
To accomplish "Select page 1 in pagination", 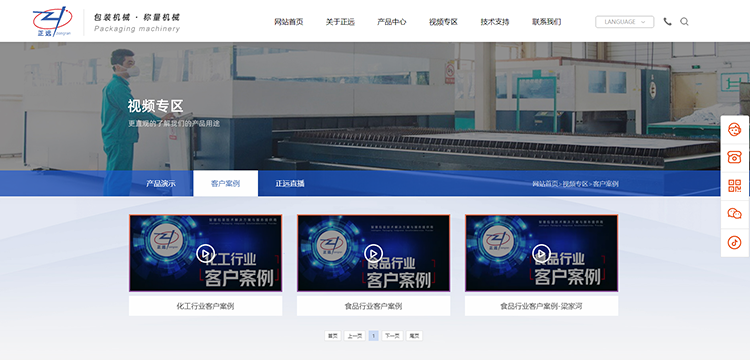I will [x=374, y=336].
